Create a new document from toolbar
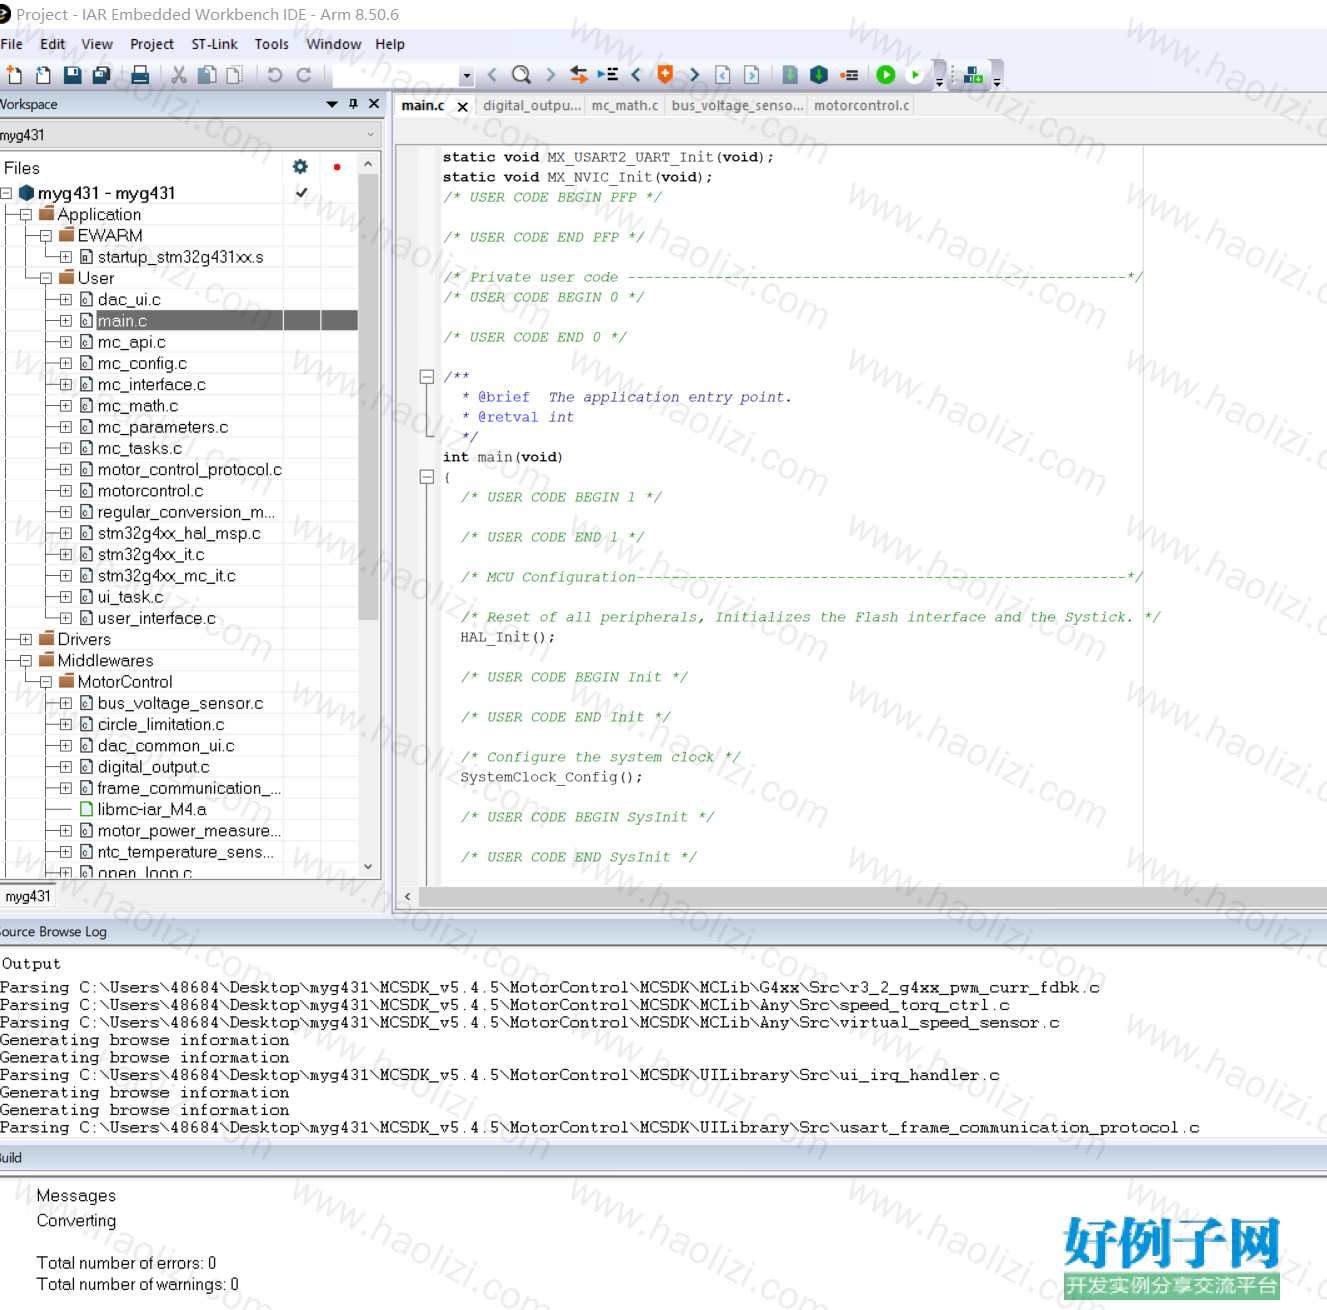This screenshot has height=1310, width=1327. [x=14, y=75]
